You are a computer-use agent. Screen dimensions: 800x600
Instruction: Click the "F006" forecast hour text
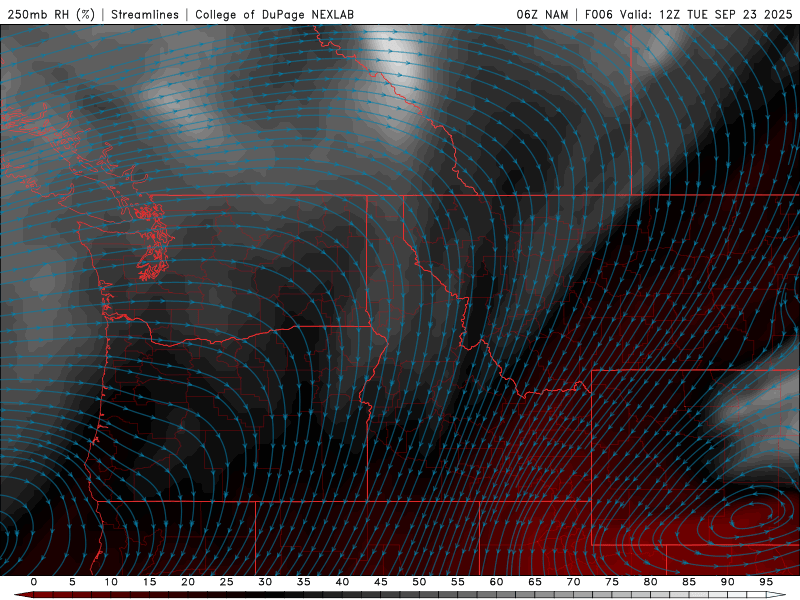(598, 14)
